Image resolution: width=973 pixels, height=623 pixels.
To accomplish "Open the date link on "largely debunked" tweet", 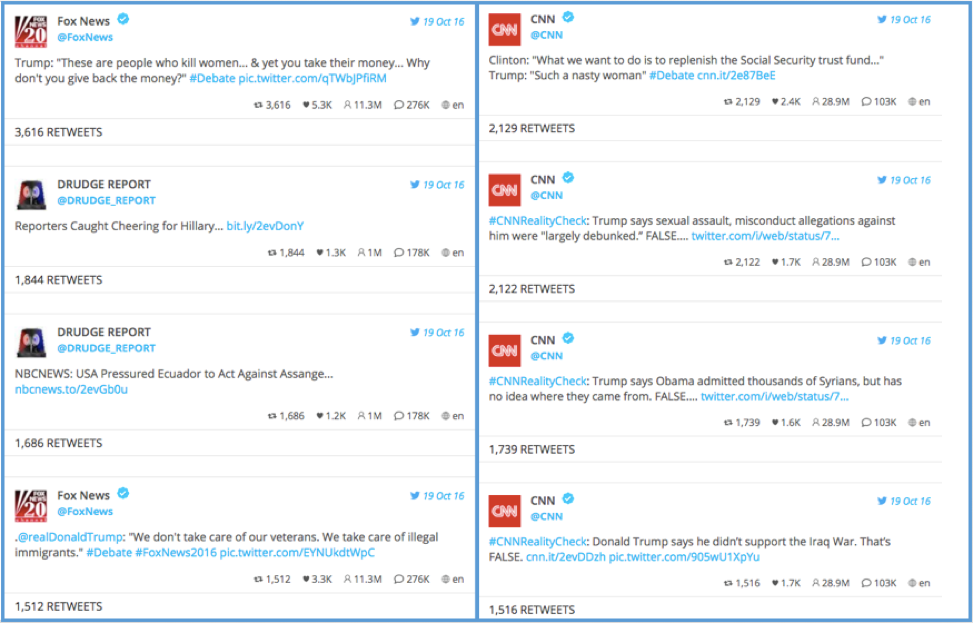I will (910, 180).
